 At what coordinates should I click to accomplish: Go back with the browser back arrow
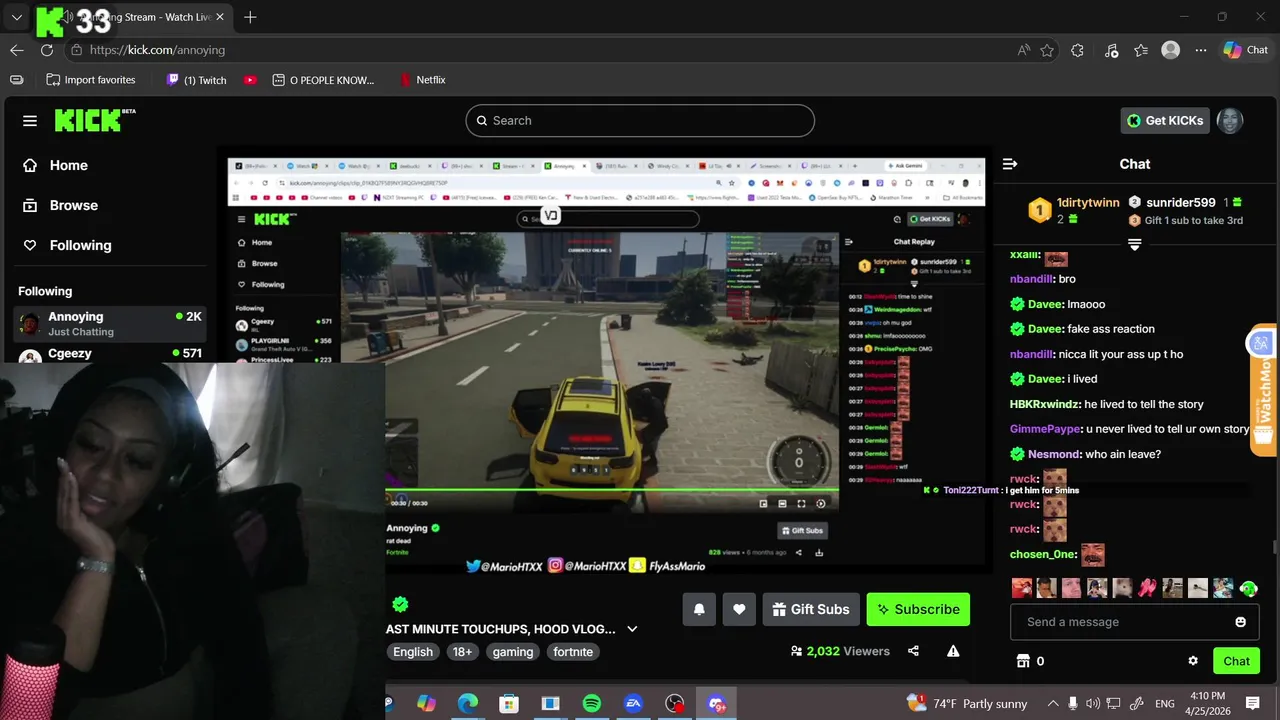tap(17, 50)
